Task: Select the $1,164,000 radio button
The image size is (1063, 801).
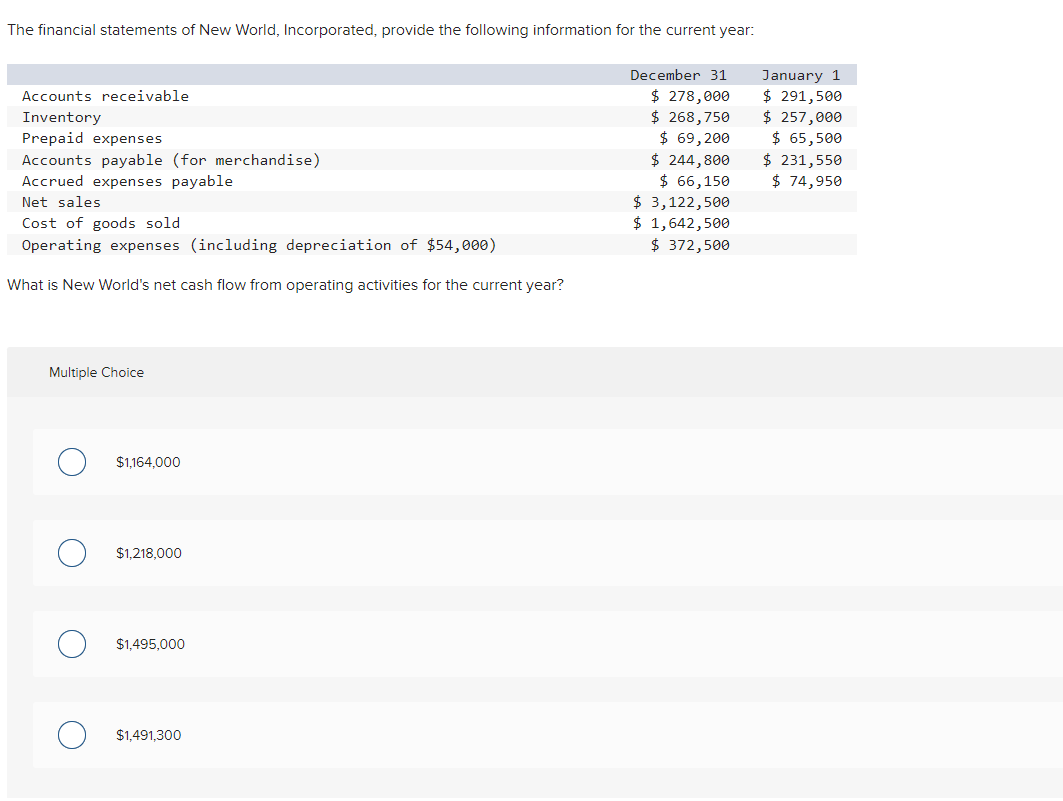Action: coord(71,462)
